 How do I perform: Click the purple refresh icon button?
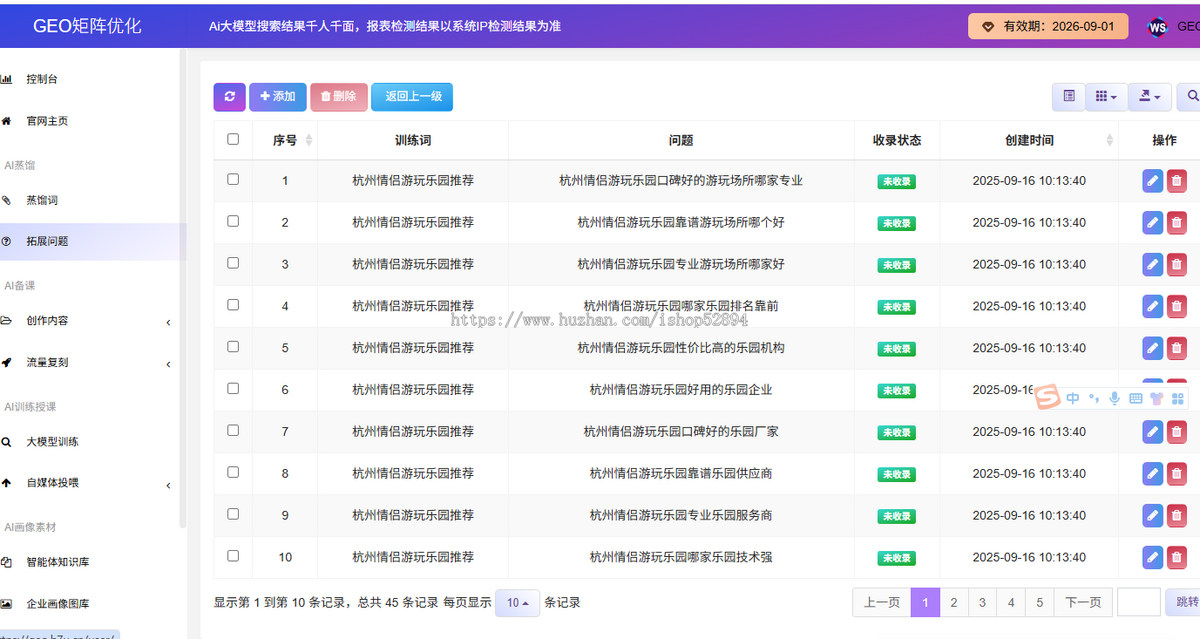point(229,96)
